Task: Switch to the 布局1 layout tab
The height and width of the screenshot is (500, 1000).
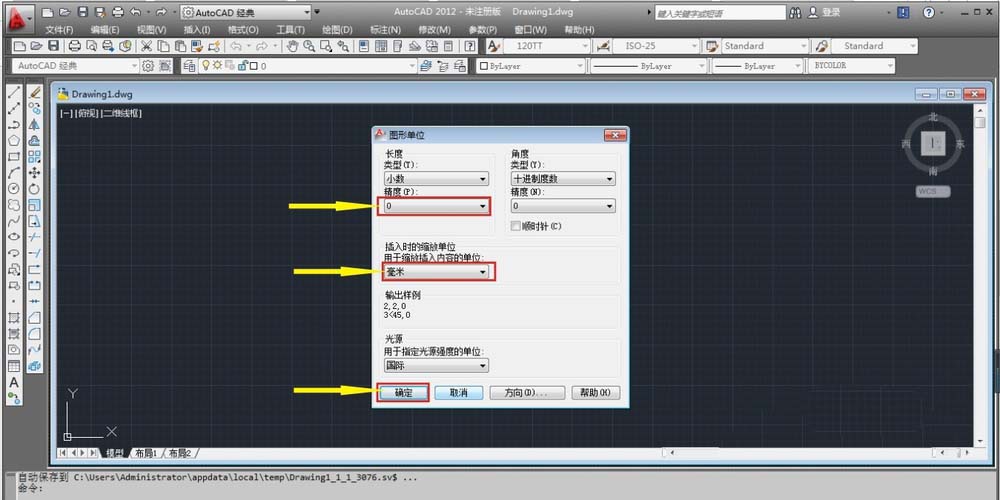Action: coord(147,453)
